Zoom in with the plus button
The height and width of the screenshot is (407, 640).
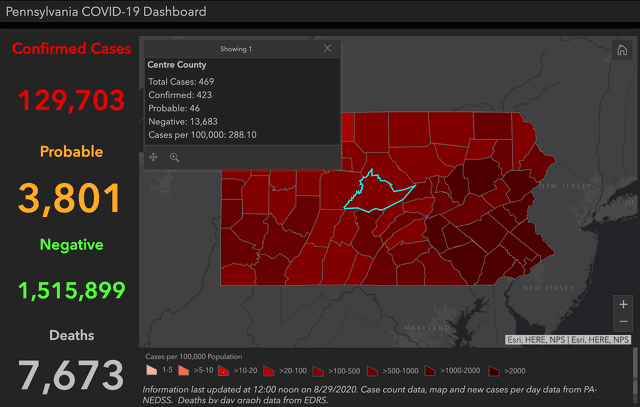623,305
